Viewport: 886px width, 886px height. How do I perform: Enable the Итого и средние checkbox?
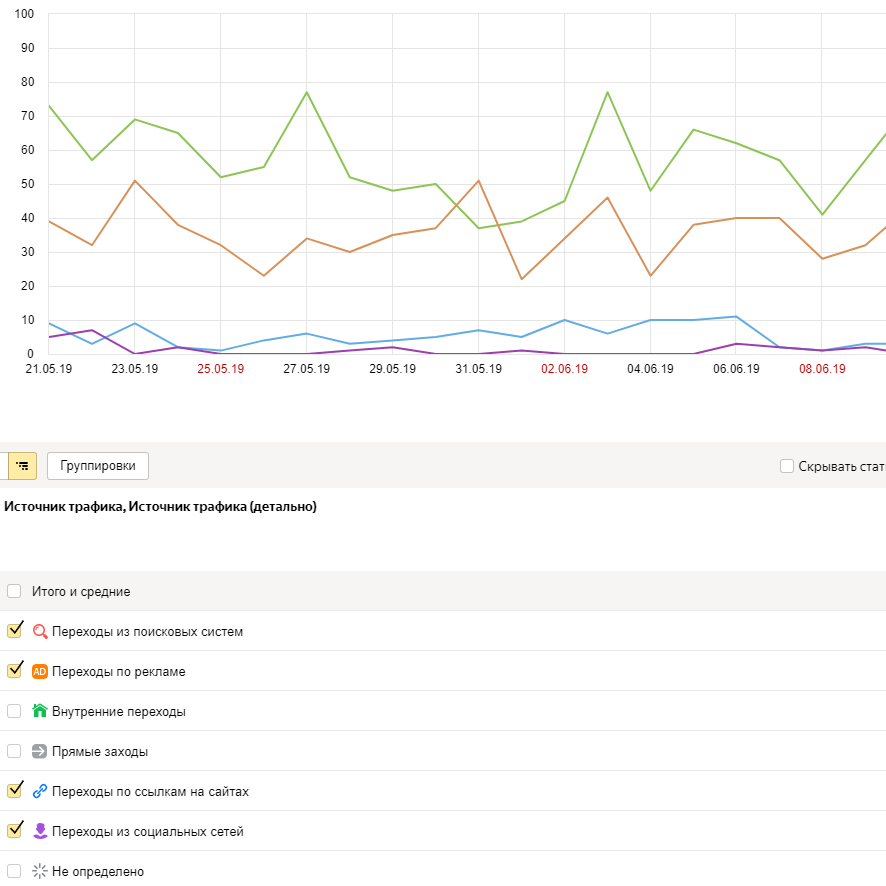coord(14,591)
